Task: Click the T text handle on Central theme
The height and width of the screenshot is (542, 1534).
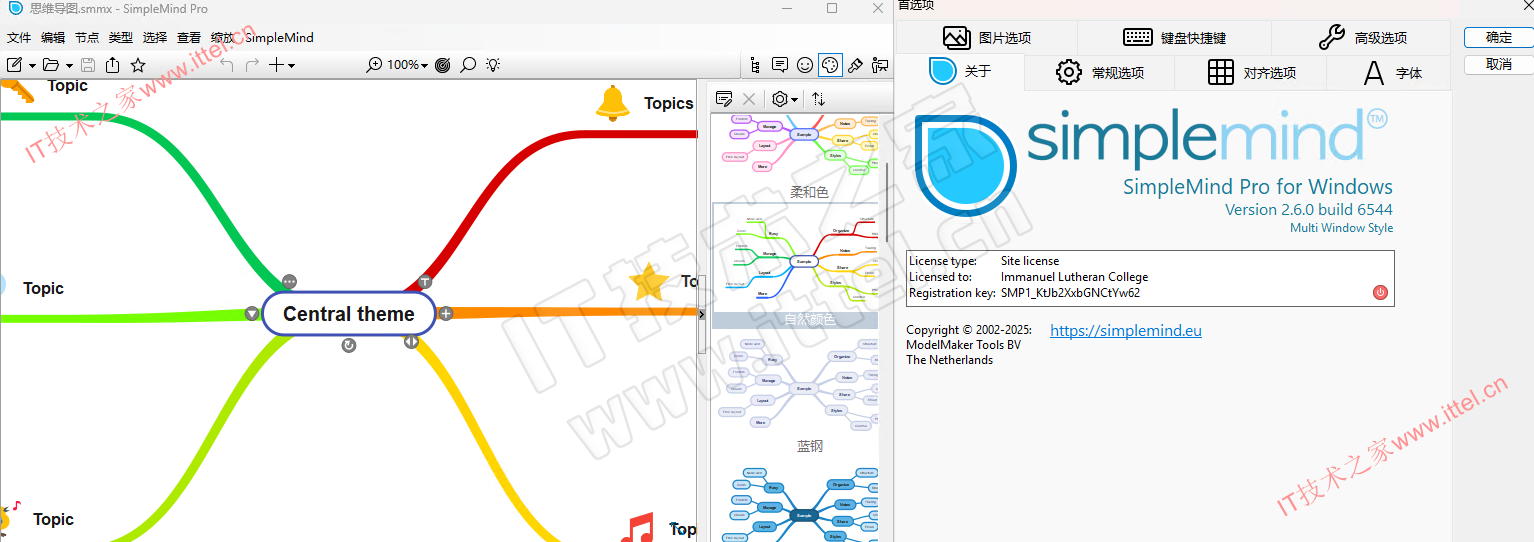Action: pos(425,281)
